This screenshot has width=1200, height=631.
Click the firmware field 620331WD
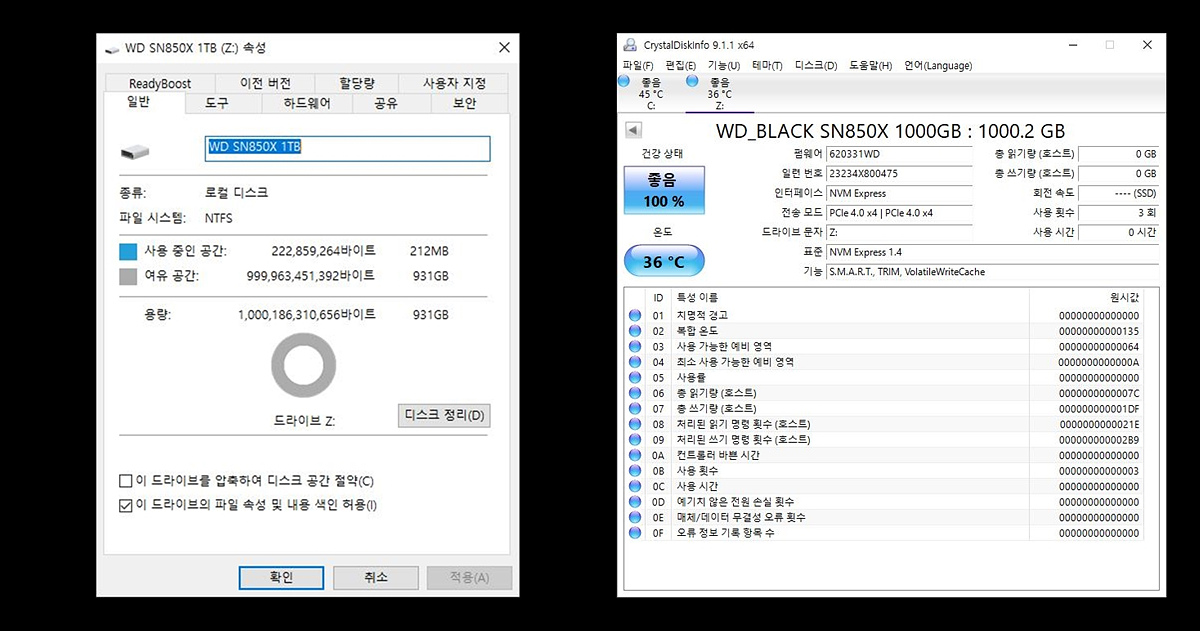899,154
